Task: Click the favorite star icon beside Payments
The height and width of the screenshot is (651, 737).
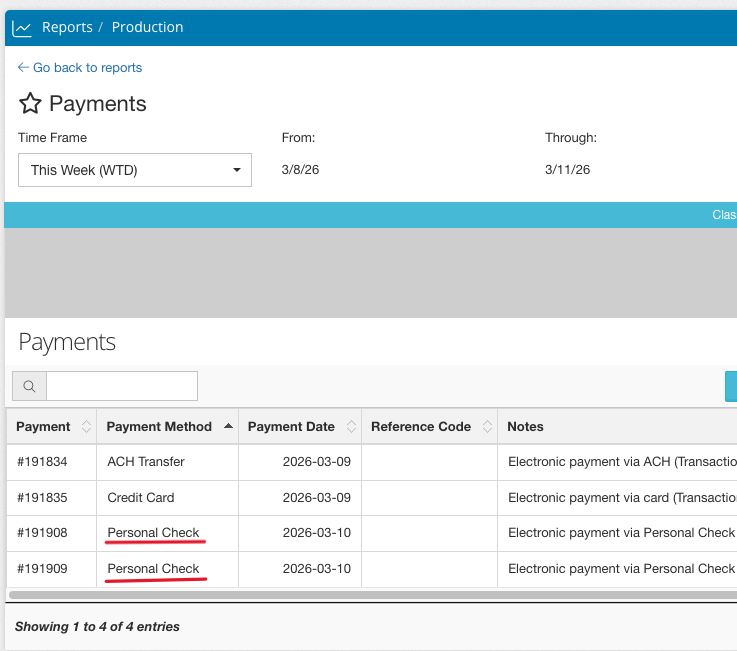Action: (x=30, y=104)
